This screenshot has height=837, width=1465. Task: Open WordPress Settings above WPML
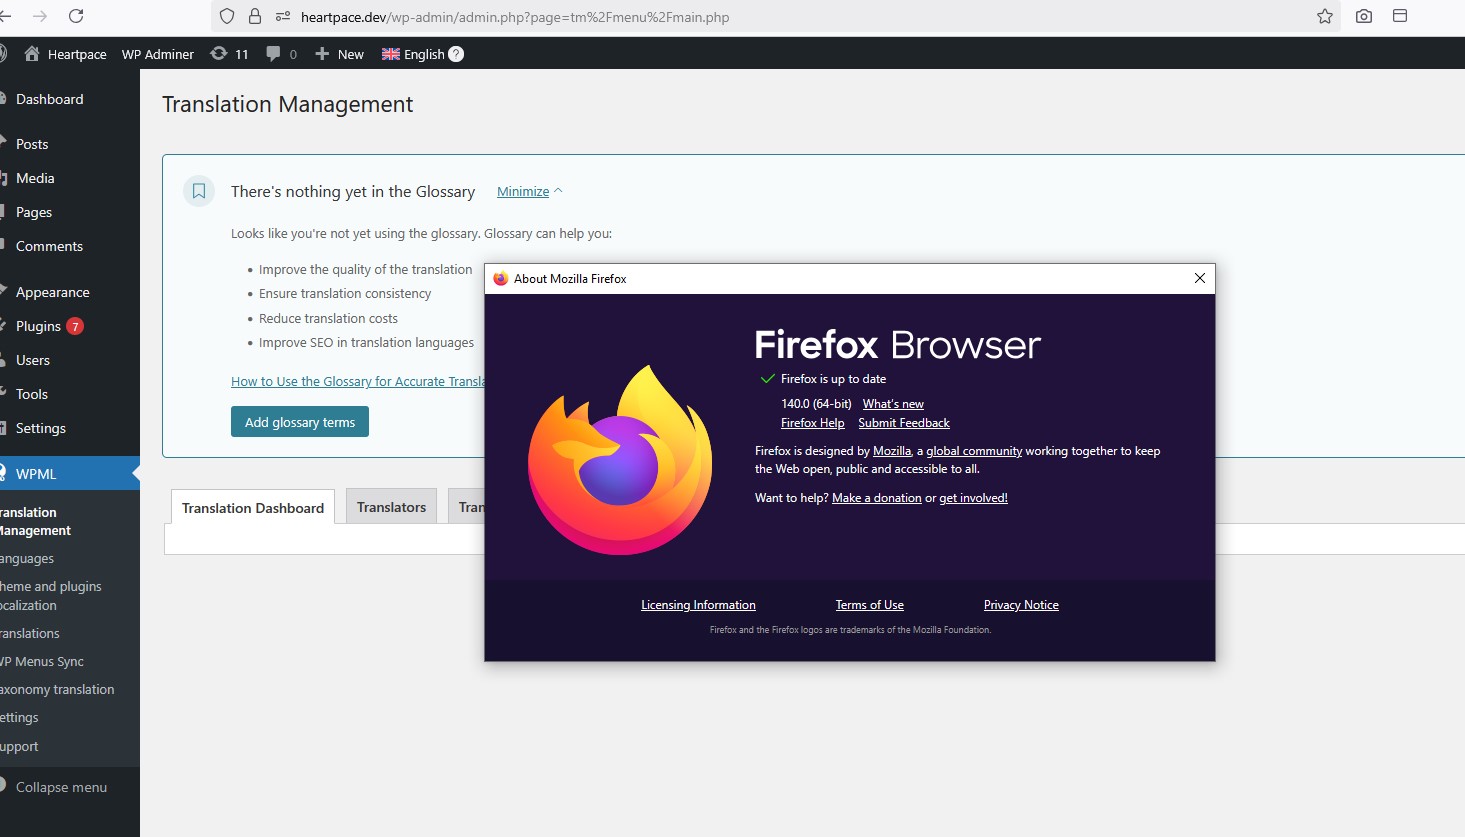point(41,428)
